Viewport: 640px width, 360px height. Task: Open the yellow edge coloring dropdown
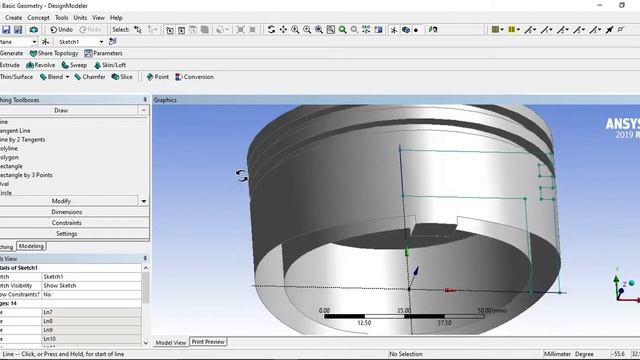click(x=518, y=30)
